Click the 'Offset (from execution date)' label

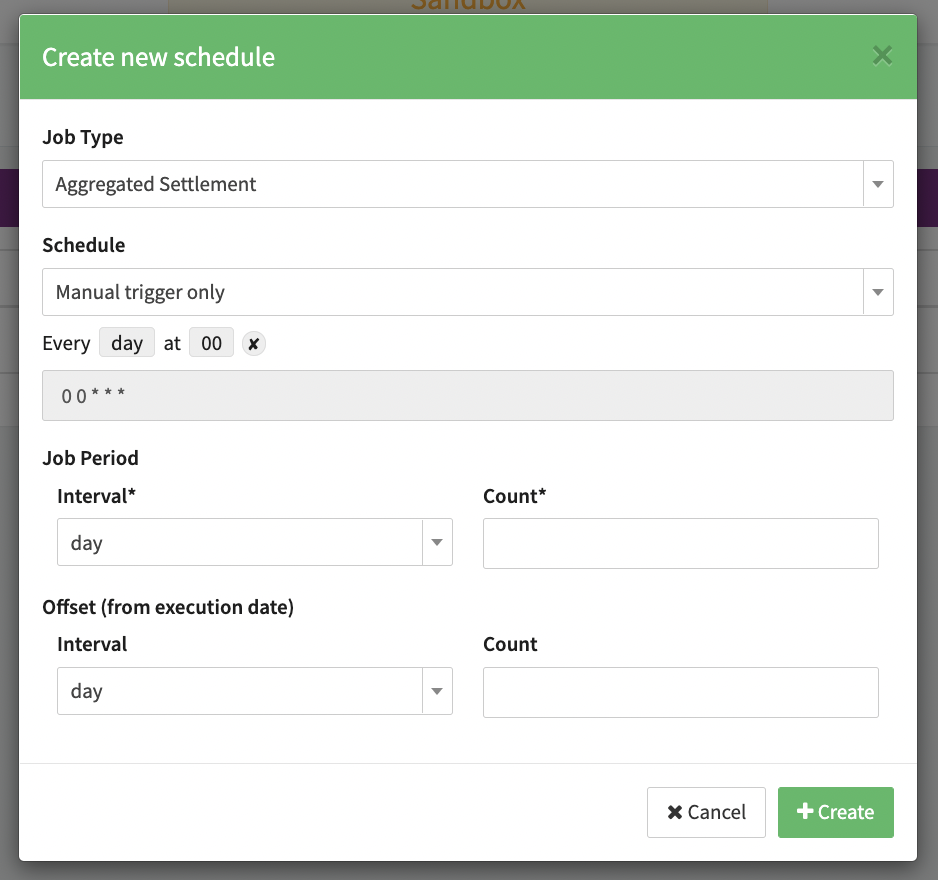tap(168, 607)
